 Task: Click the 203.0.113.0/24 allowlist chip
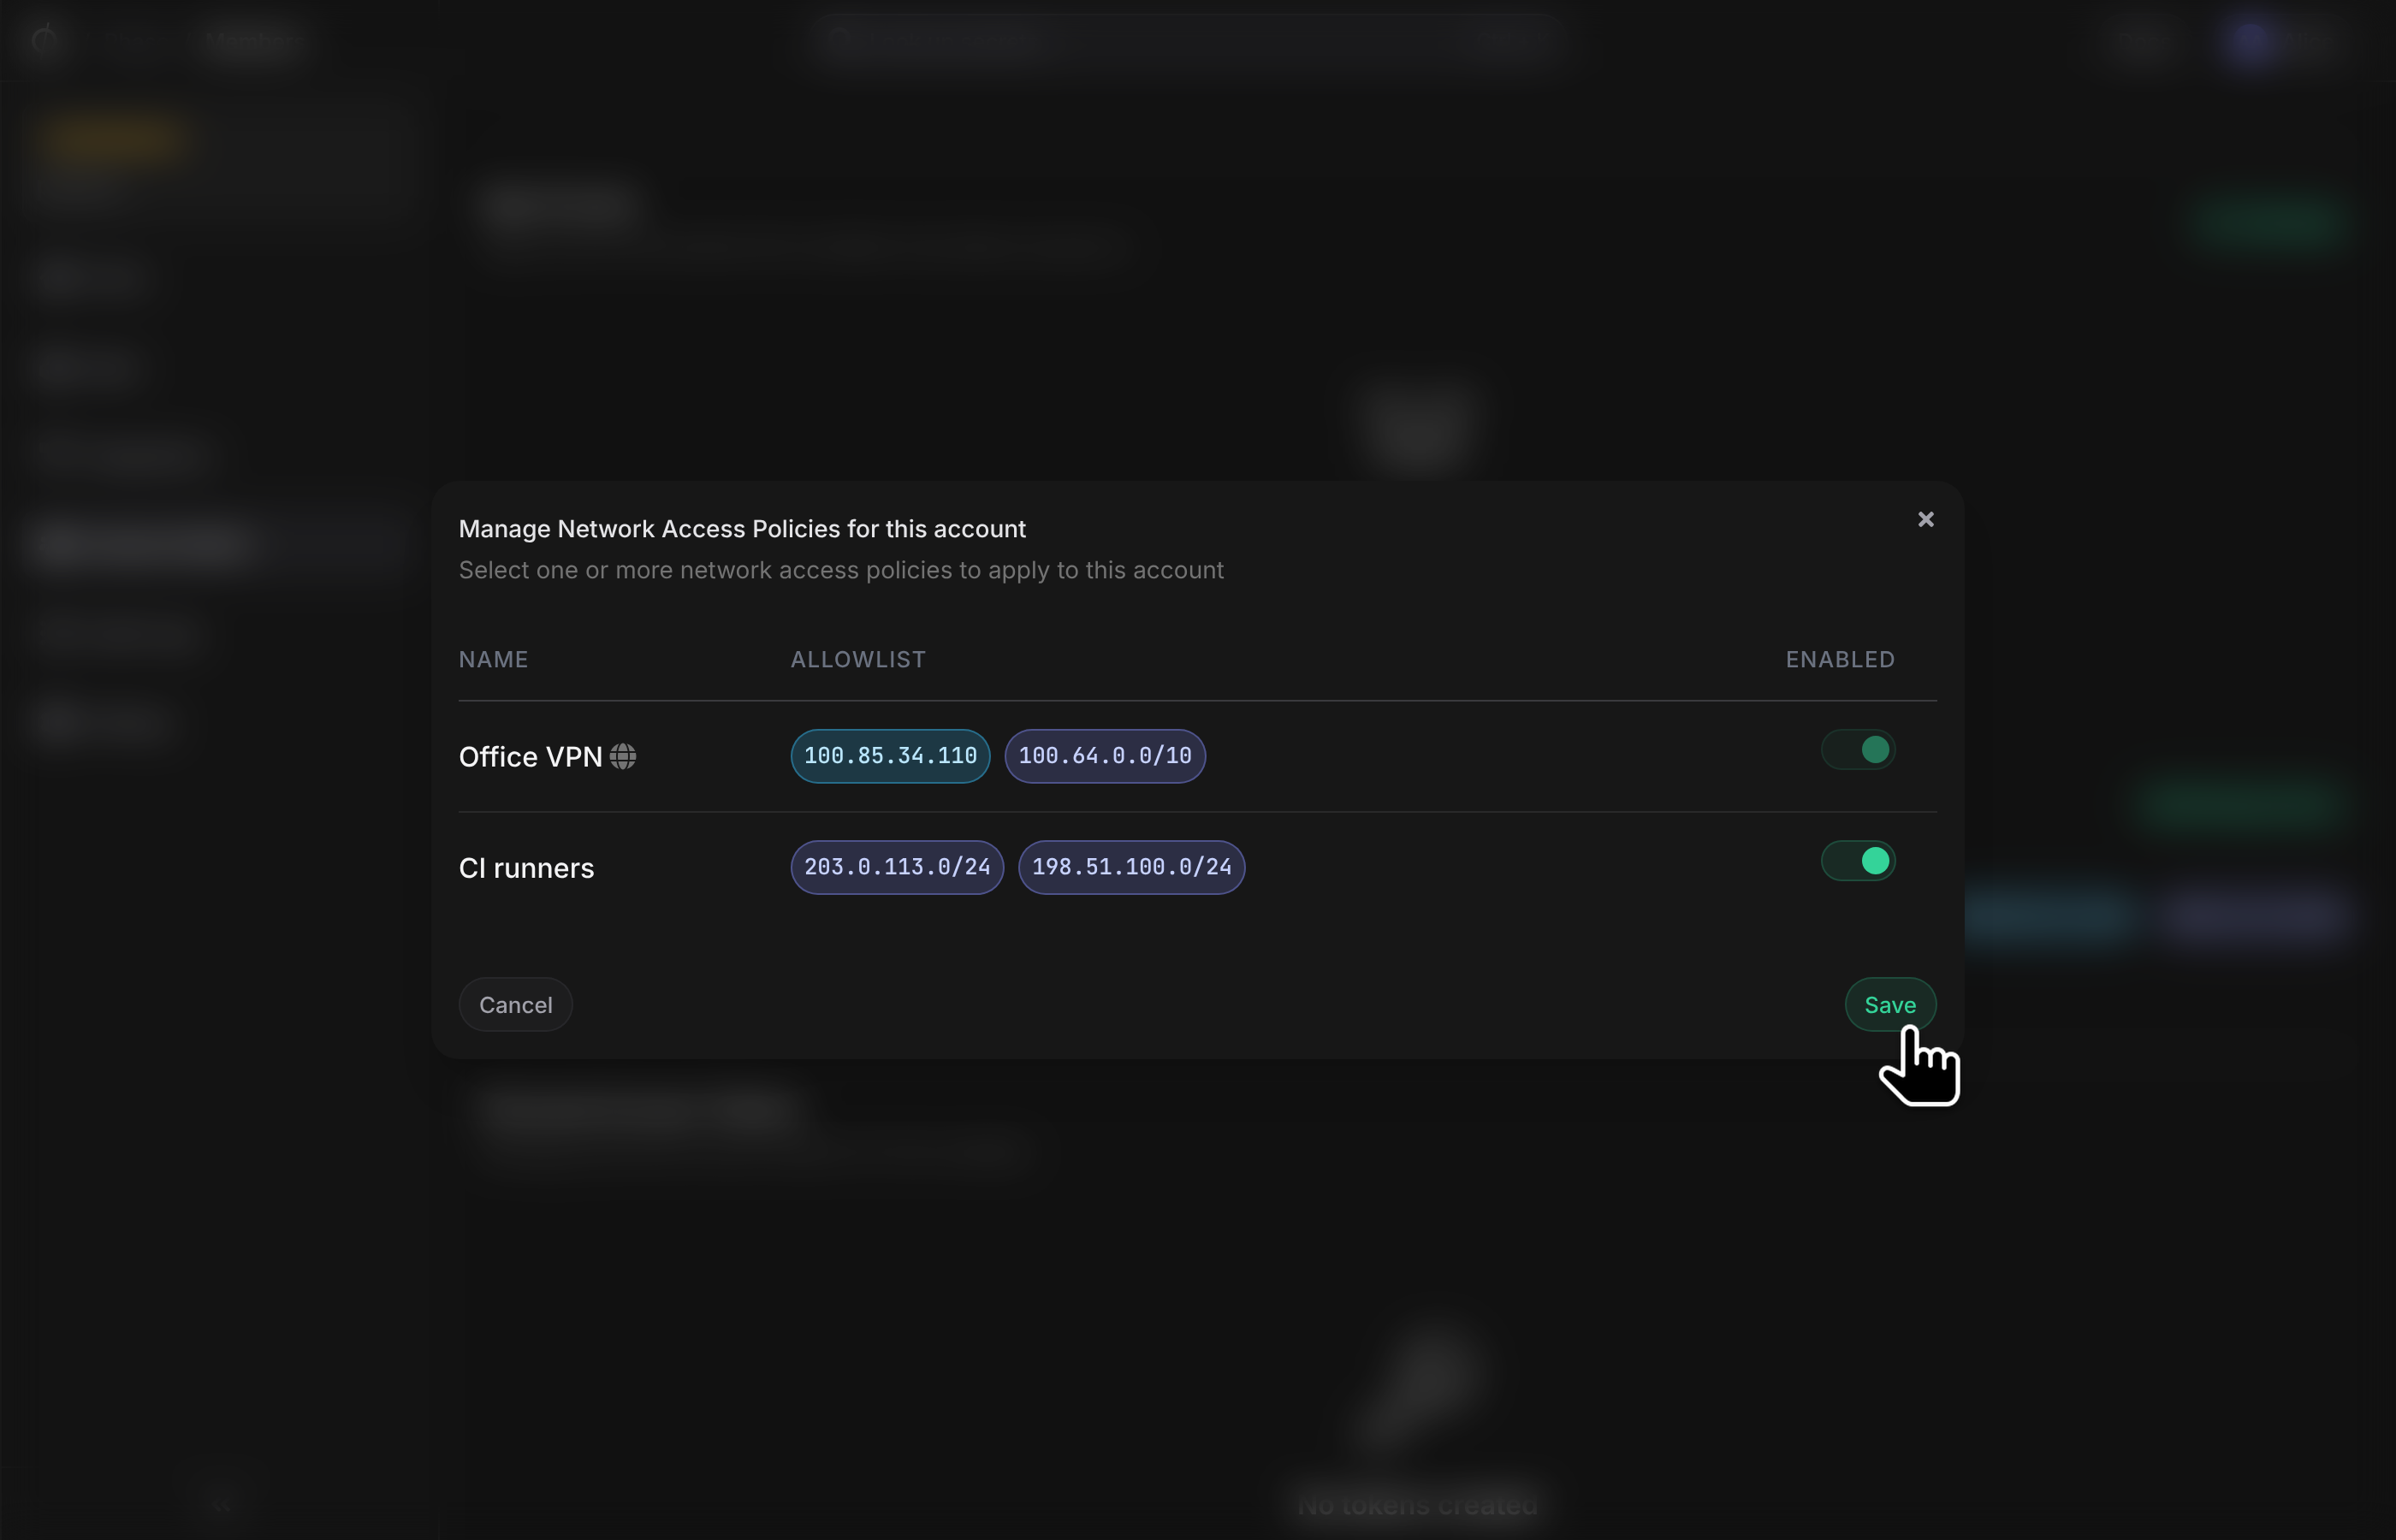point(897,867)
